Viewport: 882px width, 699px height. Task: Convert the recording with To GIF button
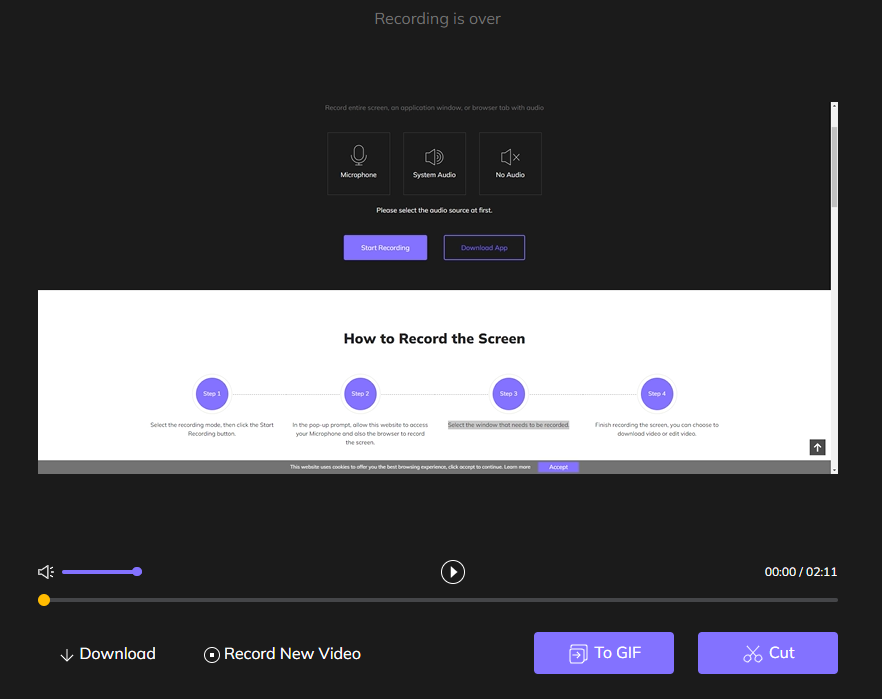[603, 653]
